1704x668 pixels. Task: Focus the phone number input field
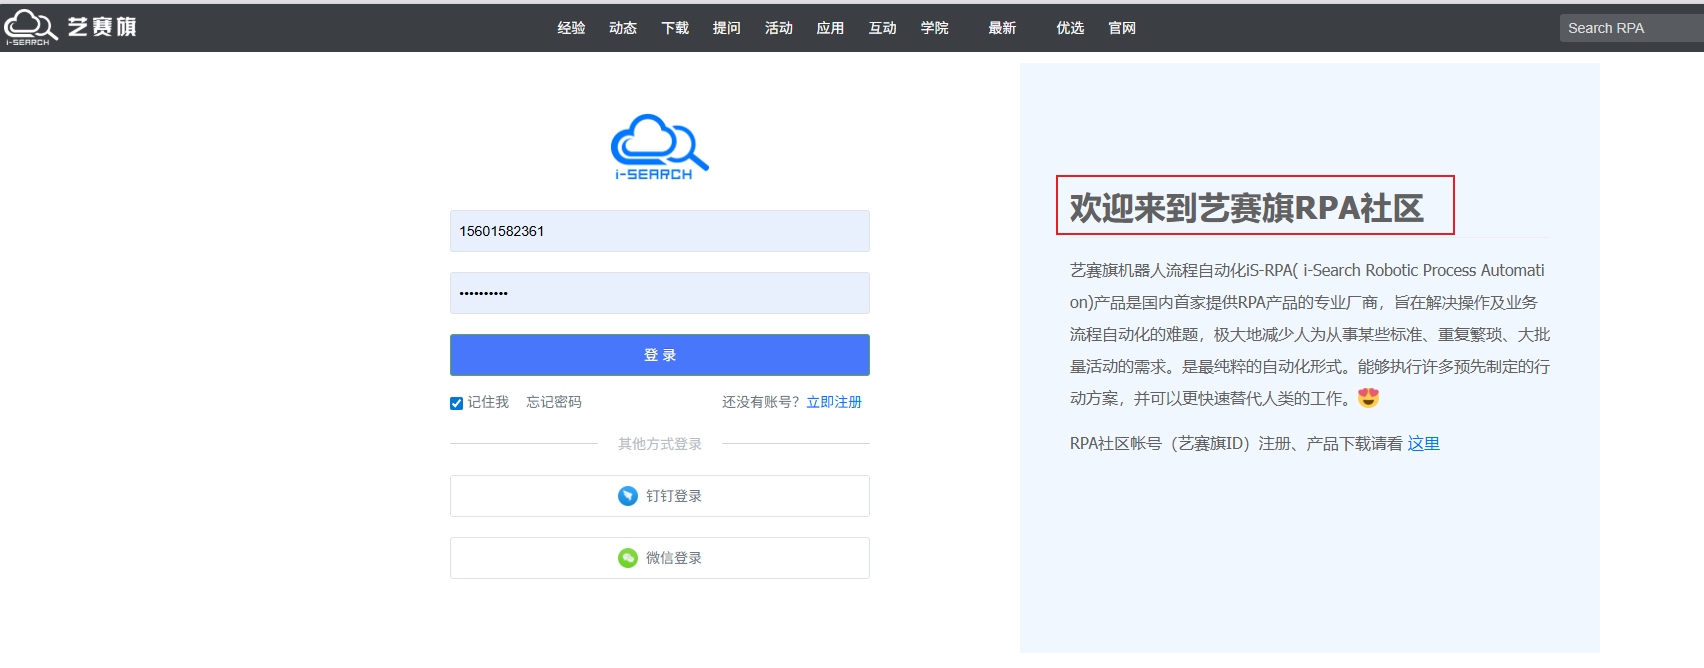[660, 231]
